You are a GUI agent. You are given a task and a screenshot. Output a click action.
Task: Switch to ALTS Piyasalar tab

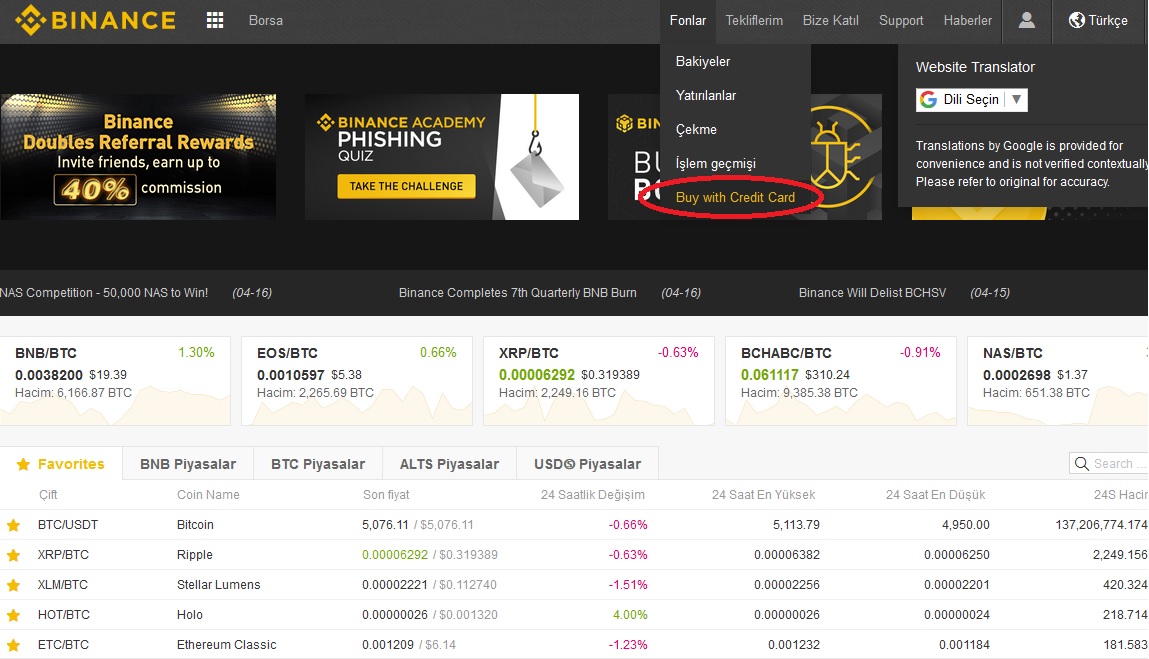[449, 464]
